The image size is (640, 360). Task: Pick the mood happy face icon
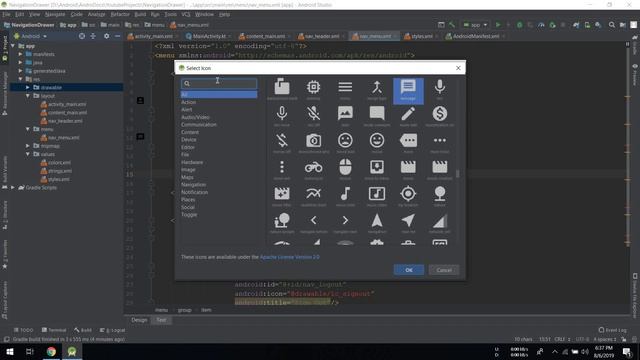click(x=377, y=140)
